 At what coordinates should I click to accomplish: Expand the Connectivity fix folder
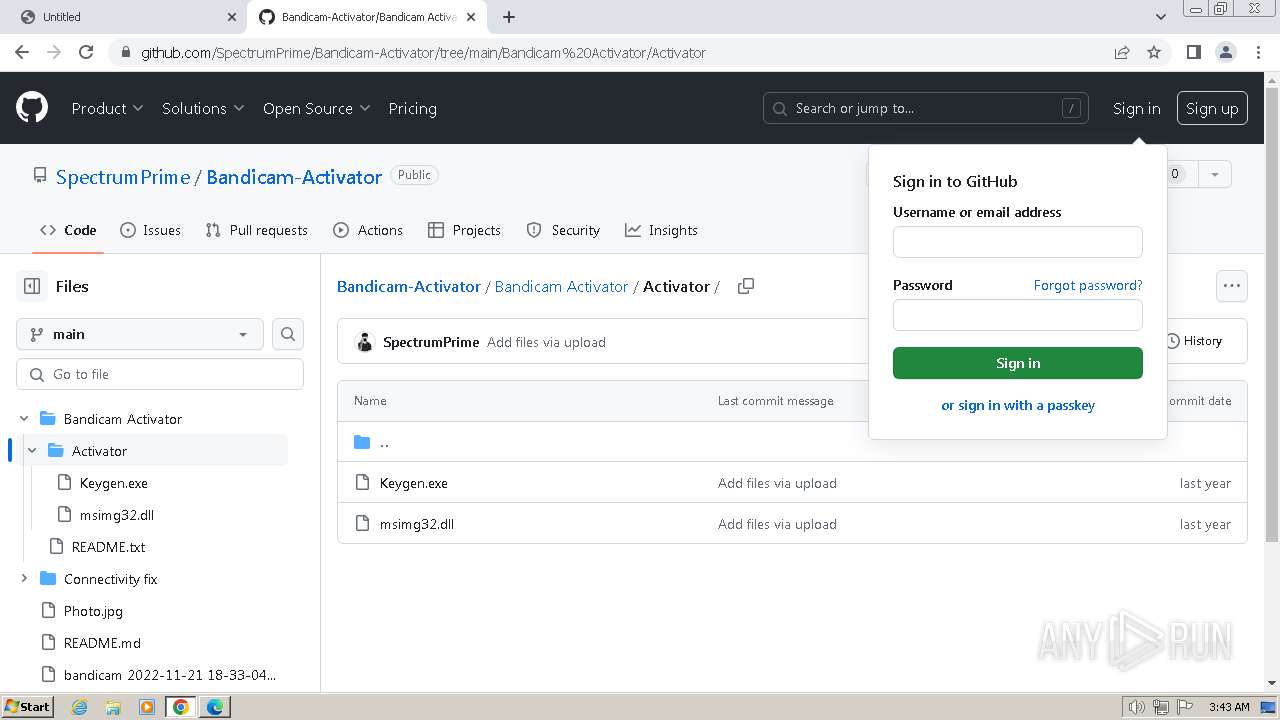(24, 579)
